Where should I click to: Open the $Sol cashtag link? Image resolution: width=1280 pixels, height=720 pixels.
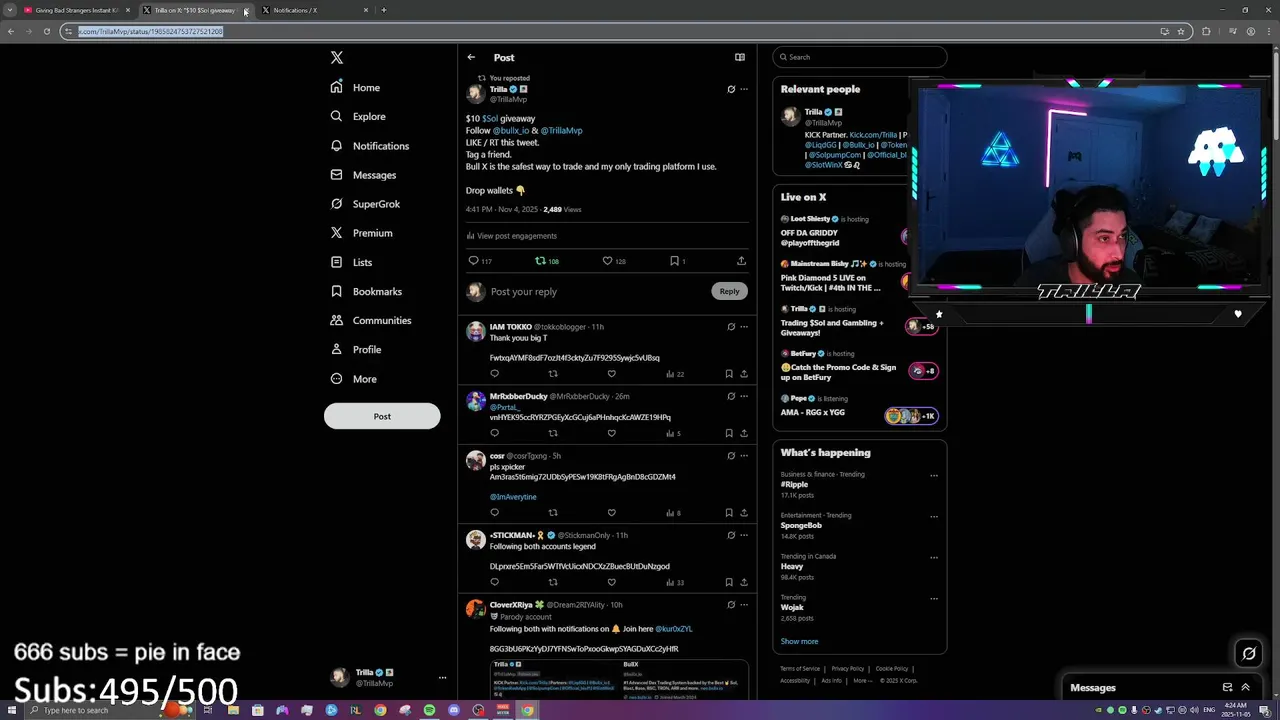(490, 119)
